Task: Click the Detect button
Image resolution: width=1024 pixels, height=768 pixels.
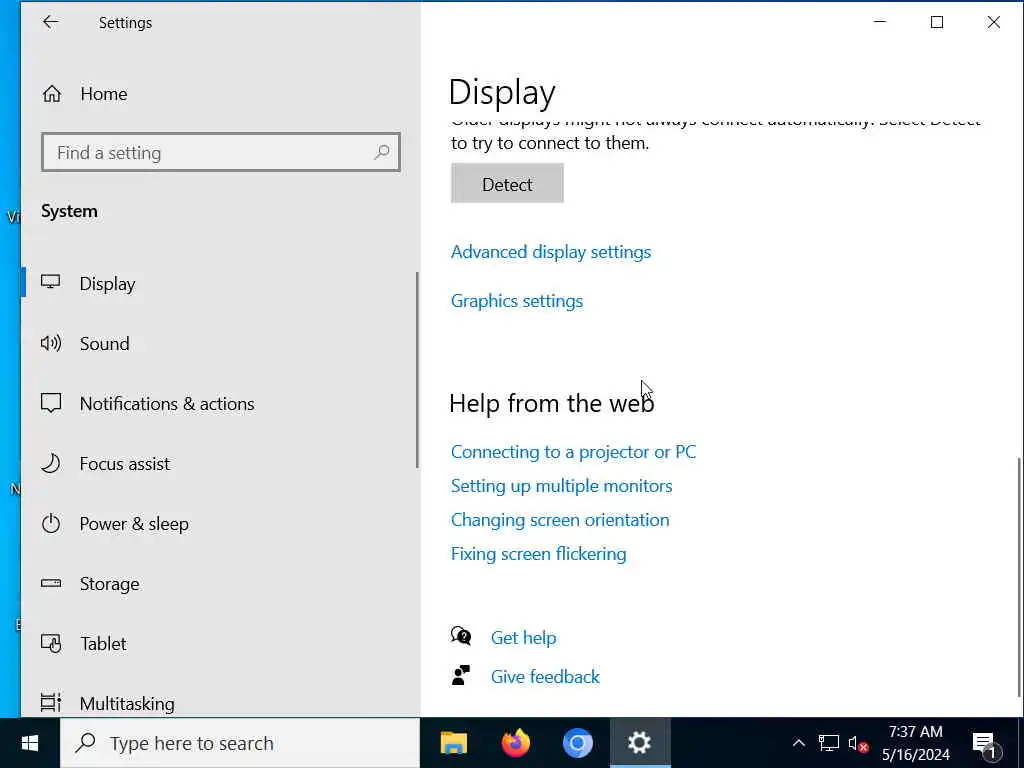Action: click(x=507, y=184)
